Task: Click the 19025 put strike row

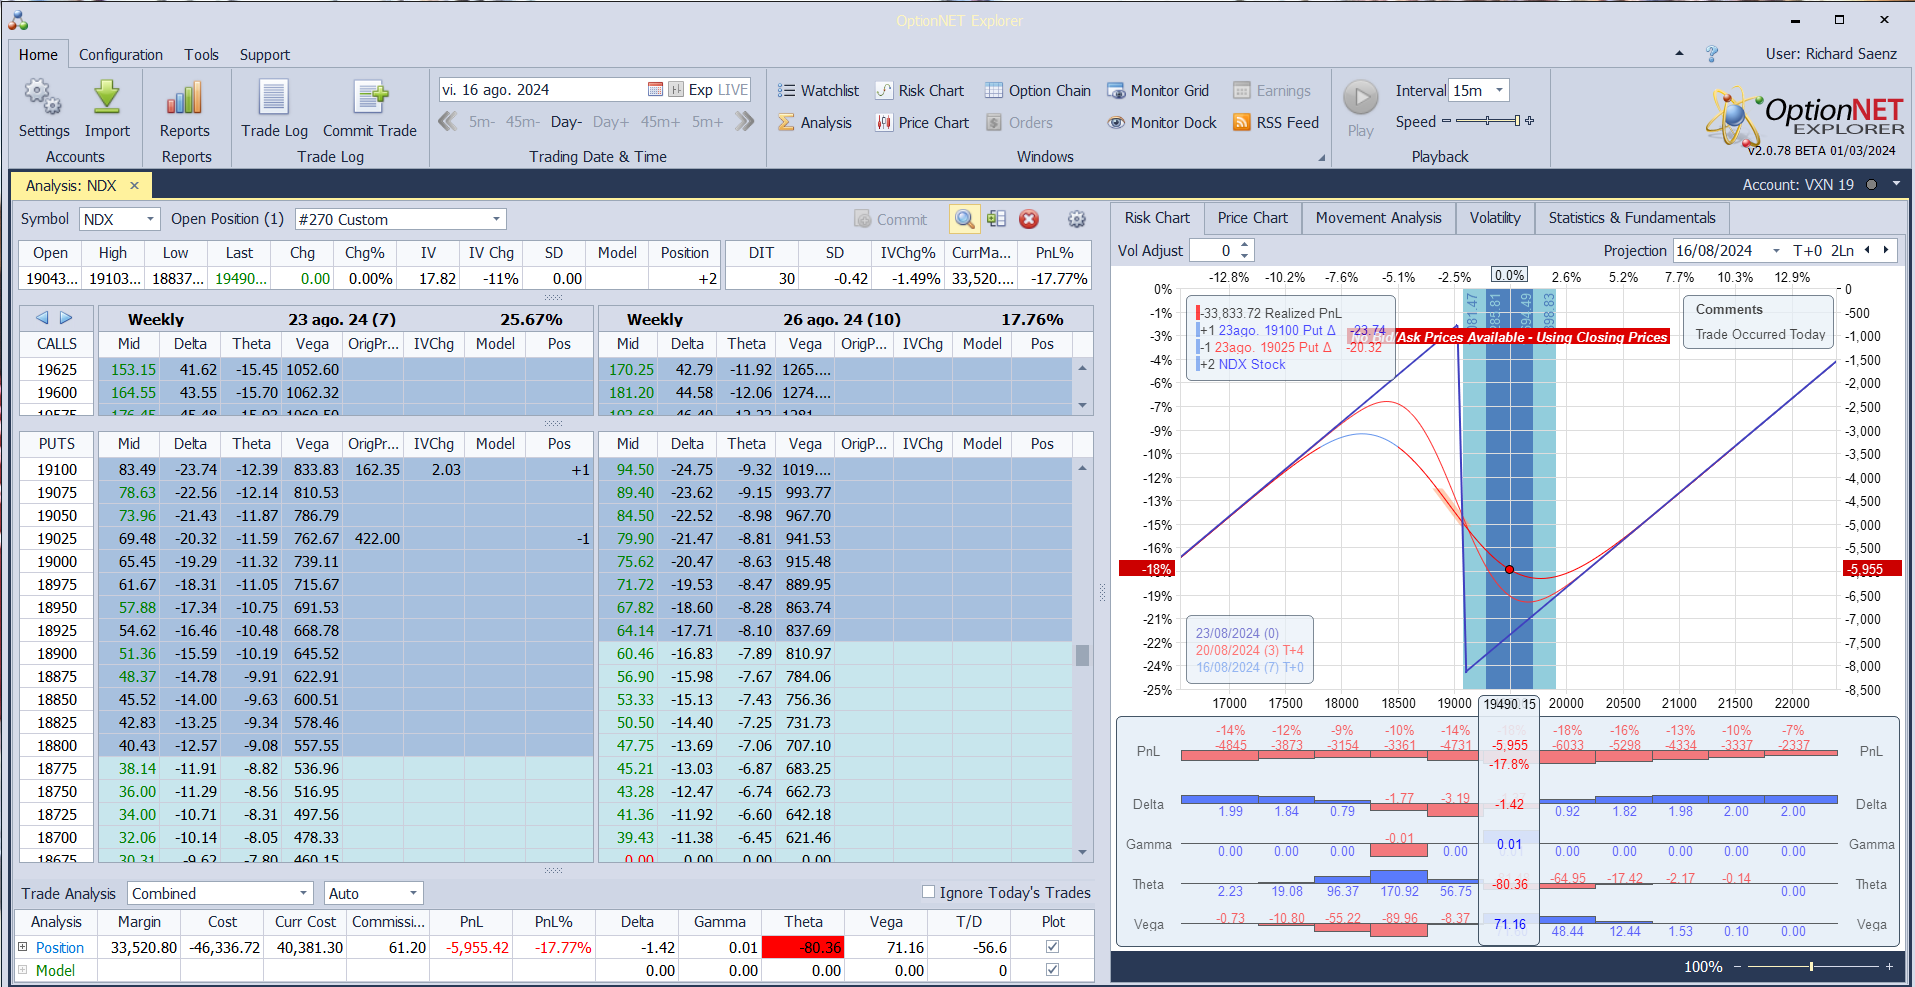Action: point(57,539)
